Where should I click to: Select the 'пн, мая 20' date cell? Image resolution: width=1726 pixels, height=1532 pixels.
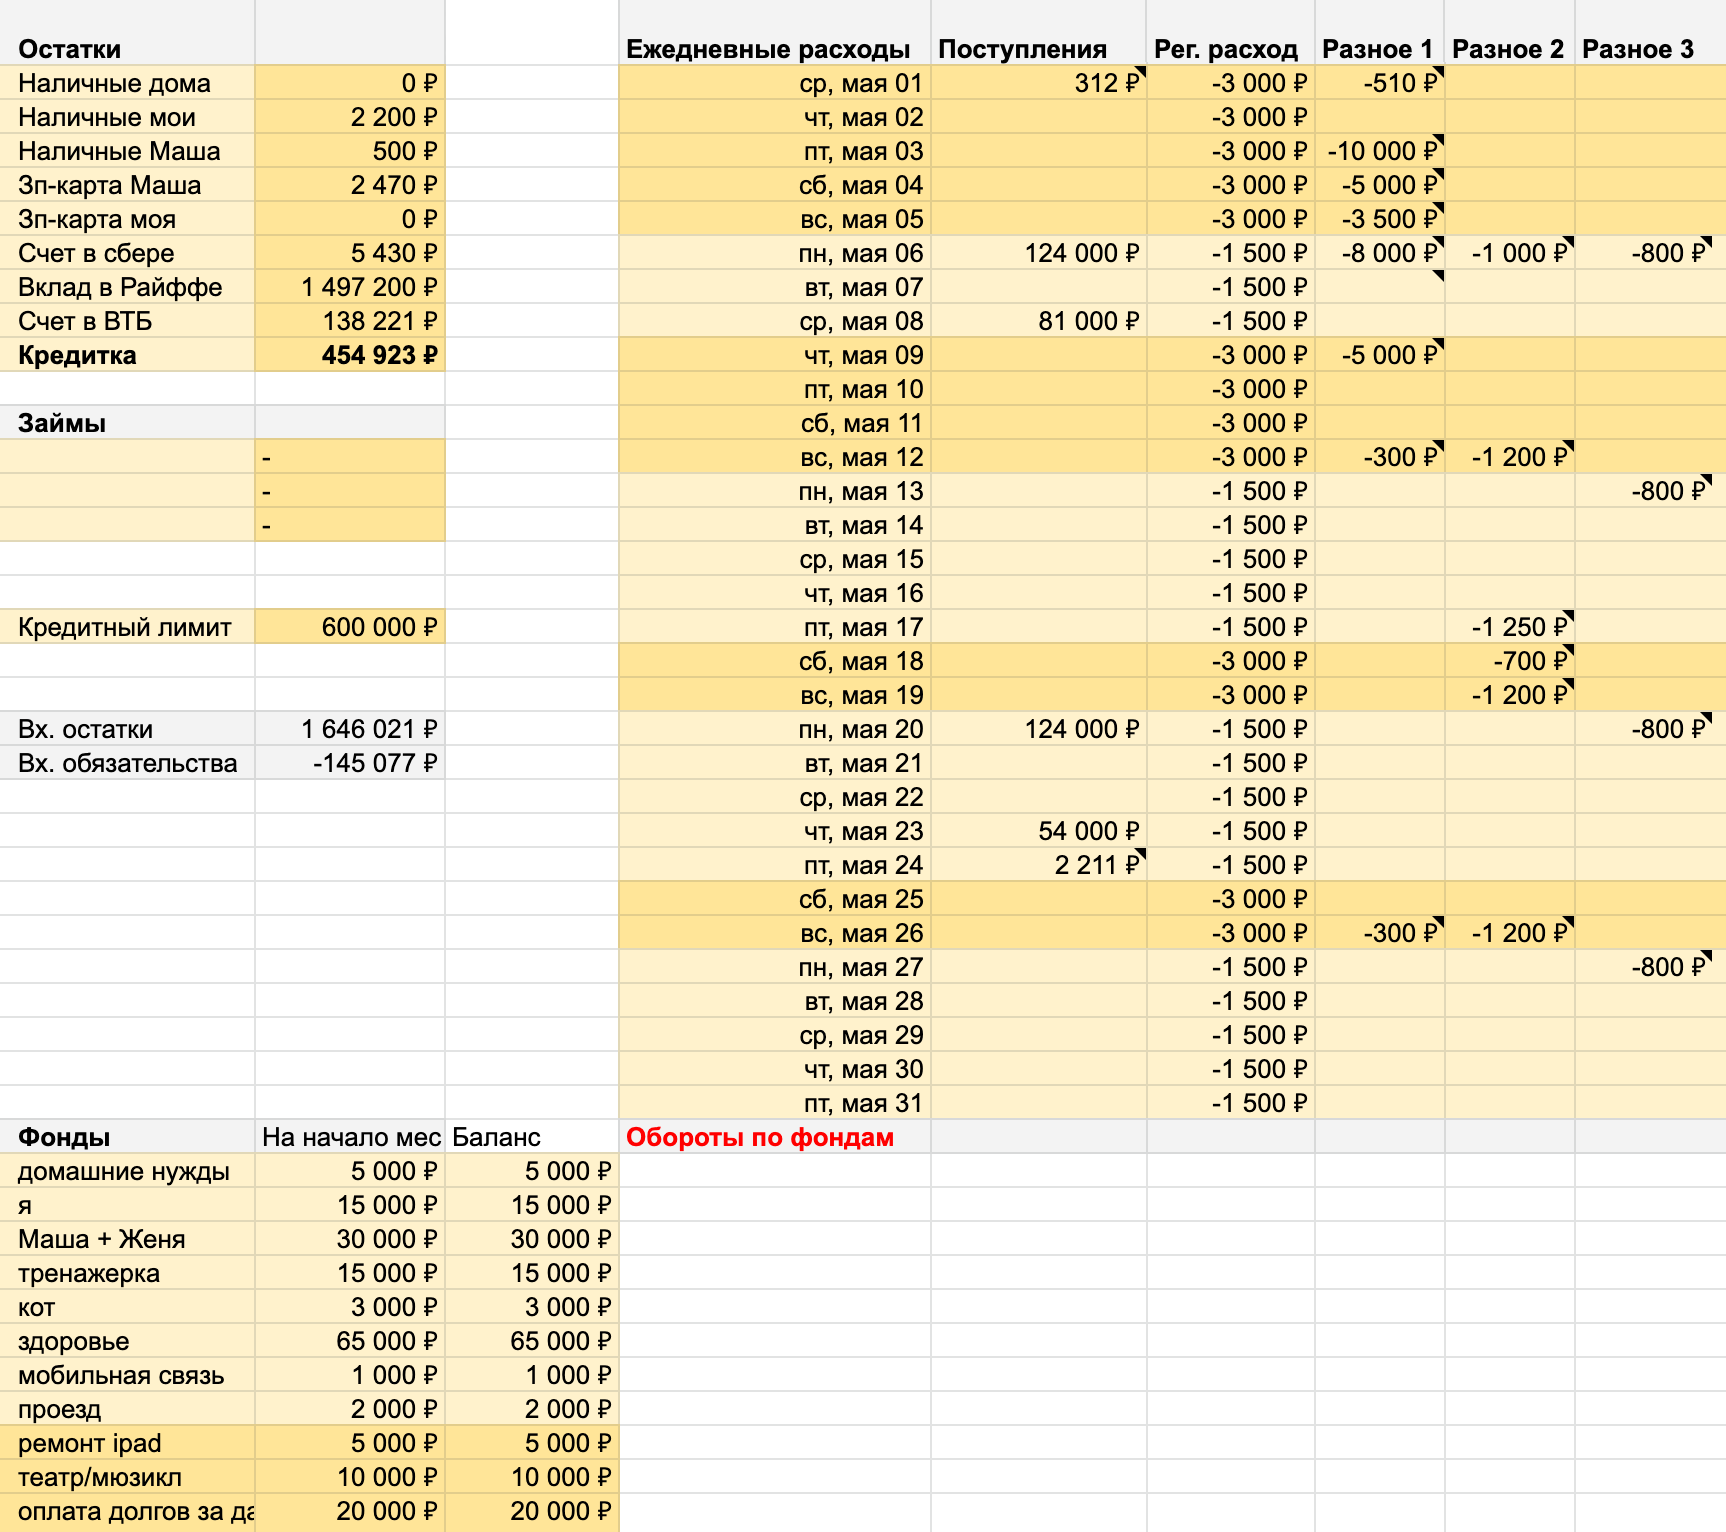click(x=775, y=729)
